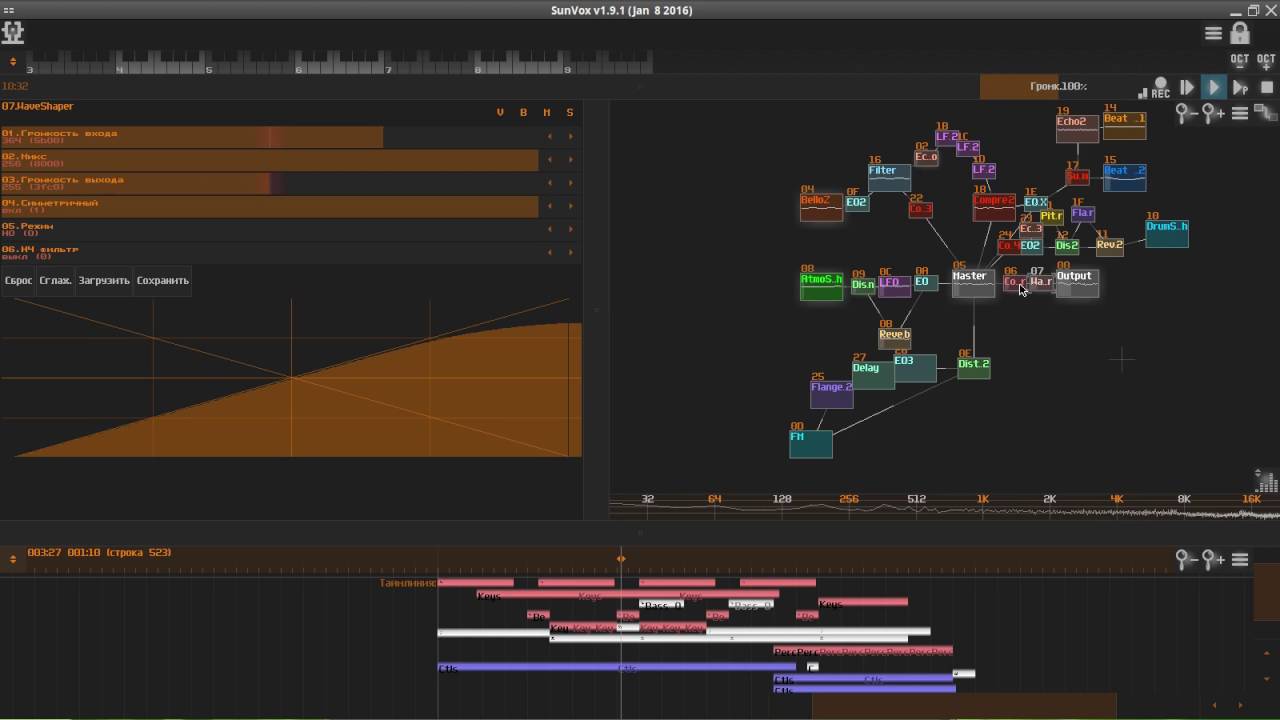1280x720 pixels.
Task: Click the hamburger preferences icon beside the lock
Action: (1213, 33)
